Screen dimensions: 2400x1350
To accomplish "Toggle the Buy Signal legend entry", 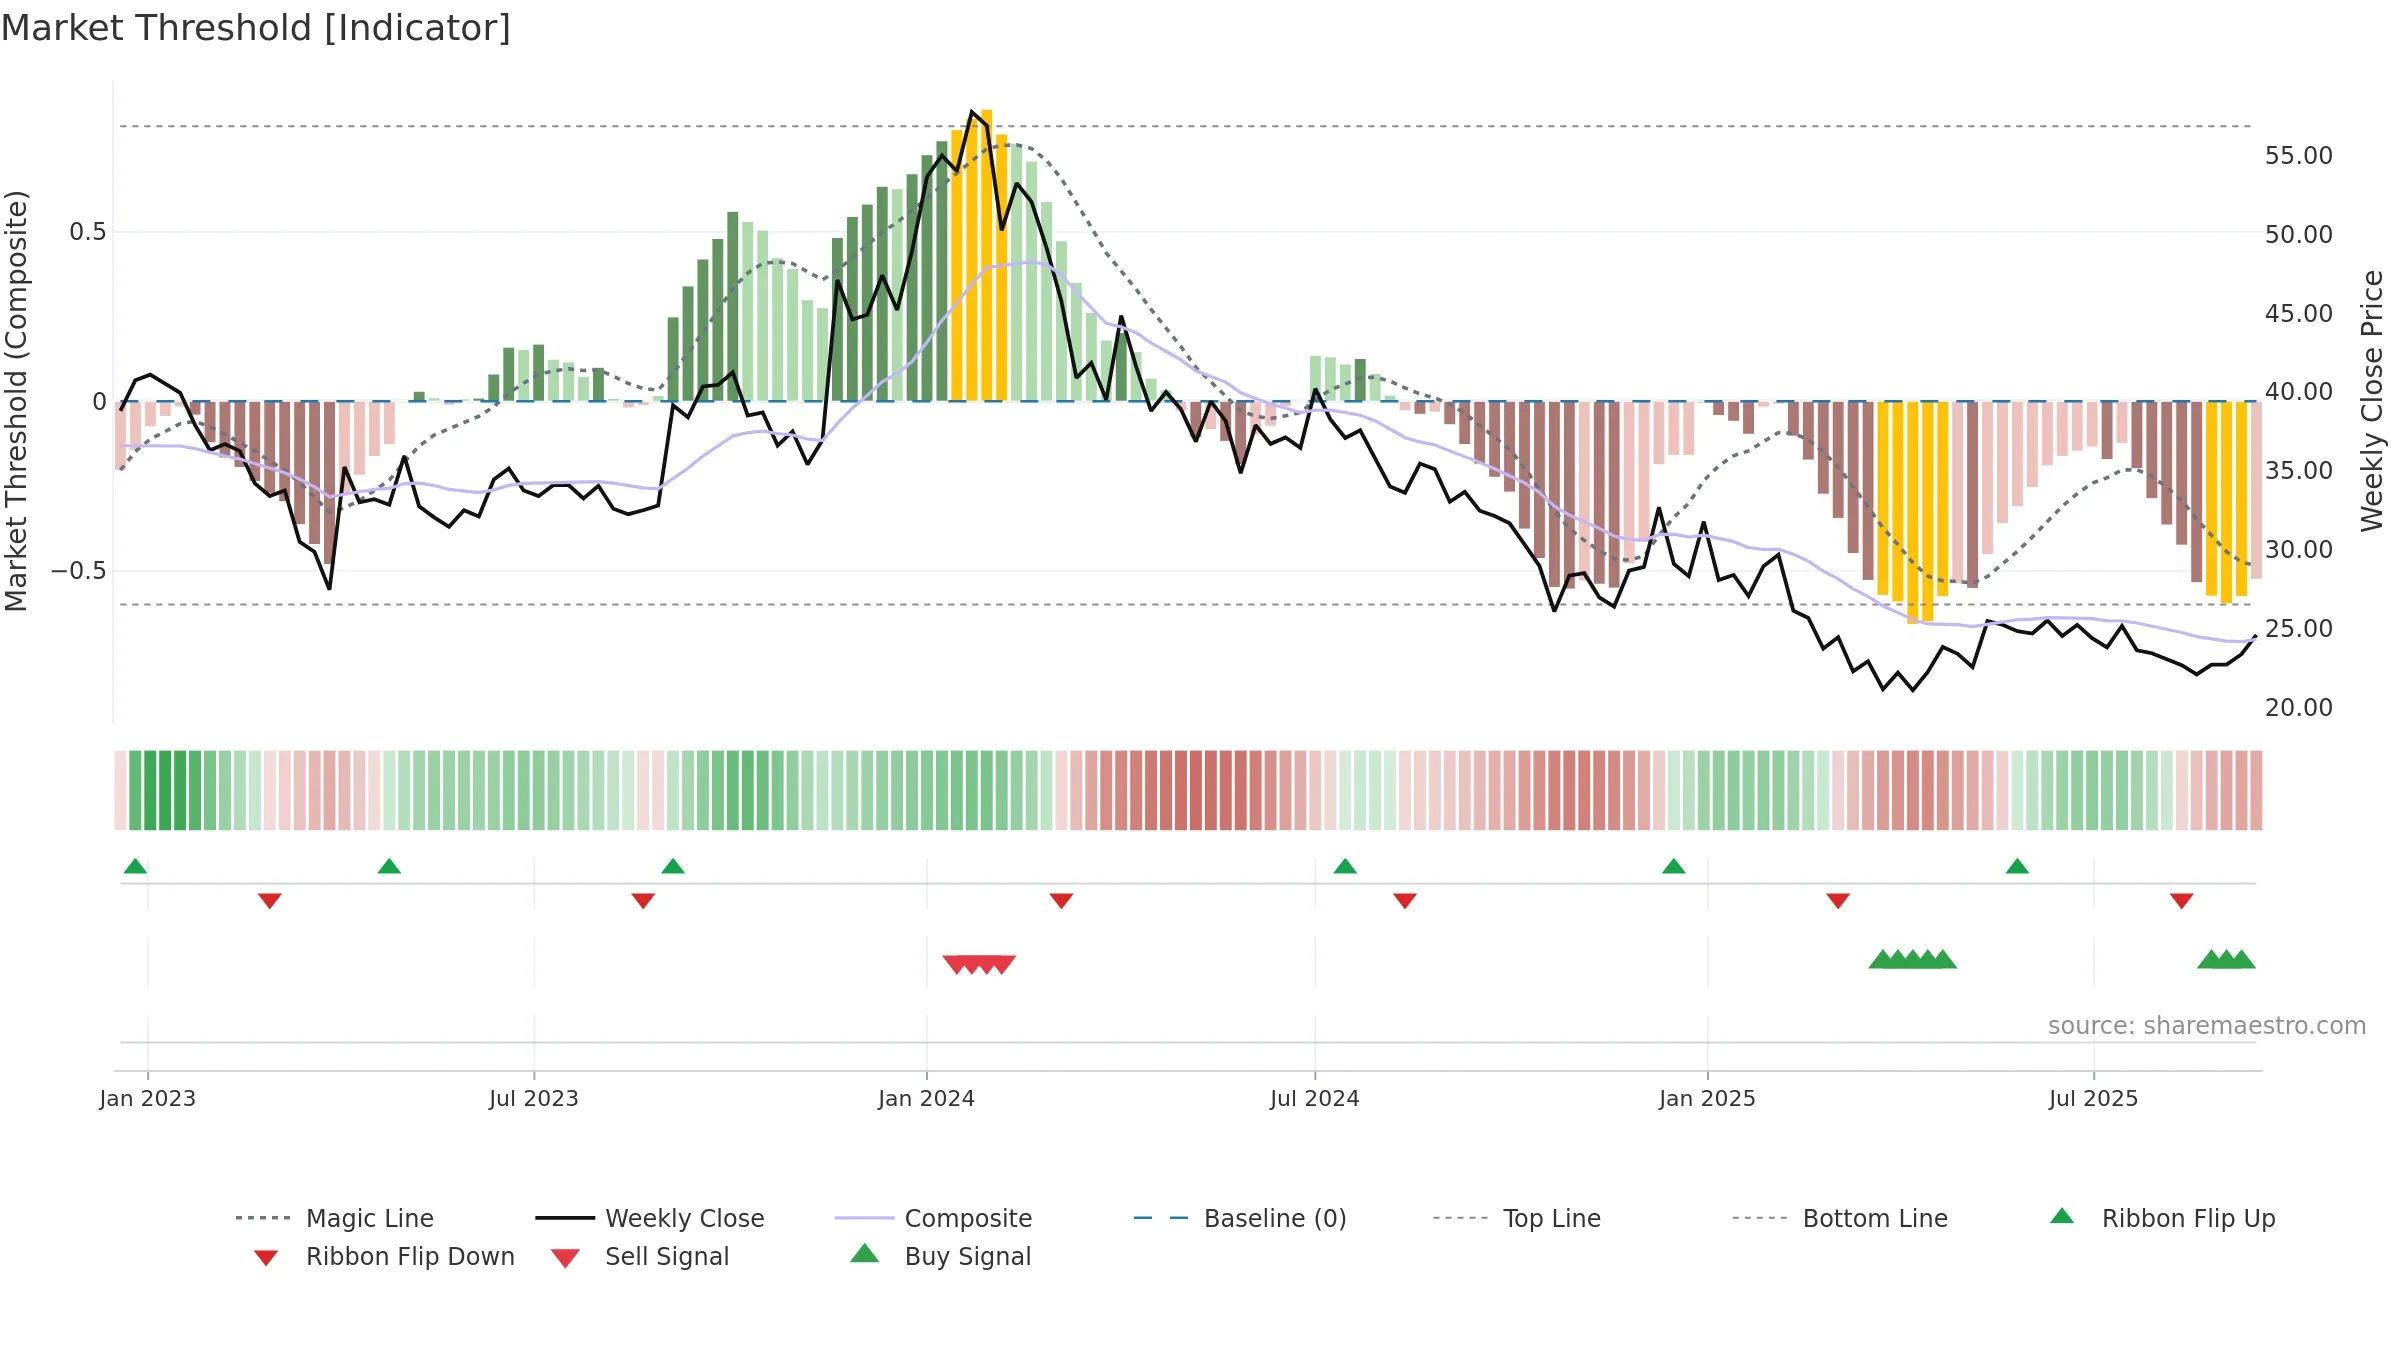I will pyautogui.click(x=940, y=1256).
